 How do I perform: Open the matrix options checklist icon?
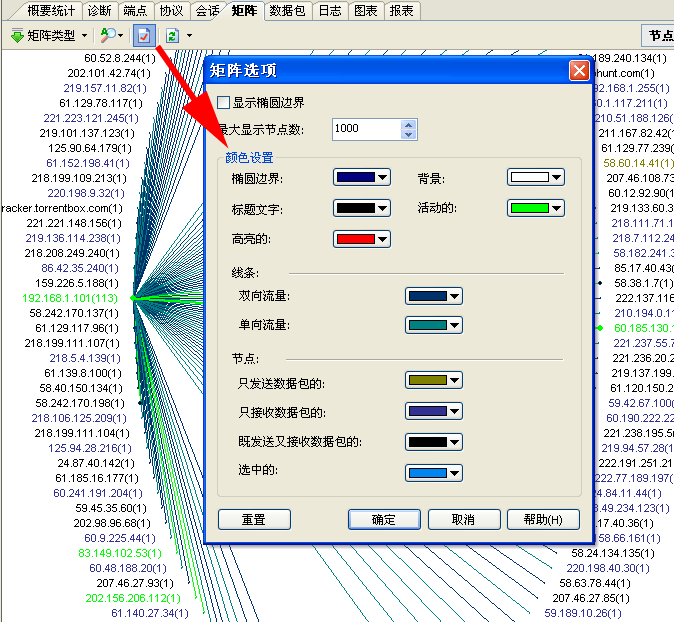coord(144,35)
